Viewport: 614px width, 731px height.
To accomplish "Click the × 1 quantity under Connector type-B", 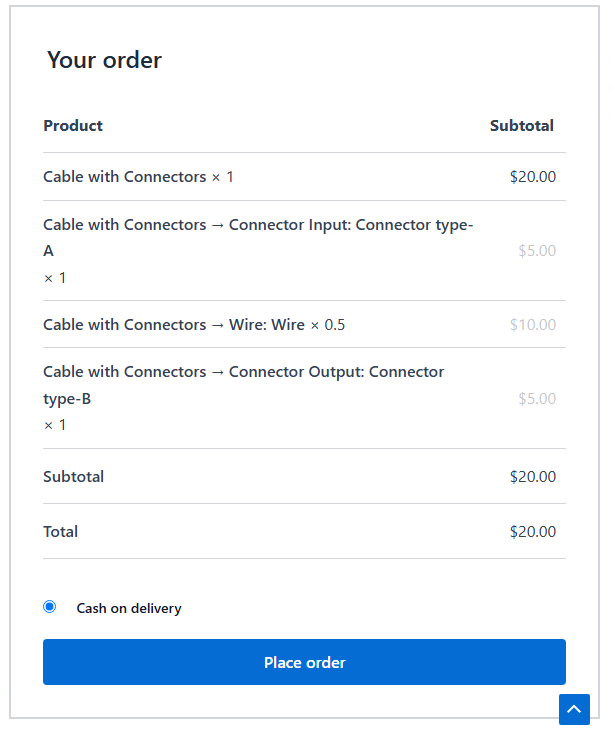I will tap(55, 425).
